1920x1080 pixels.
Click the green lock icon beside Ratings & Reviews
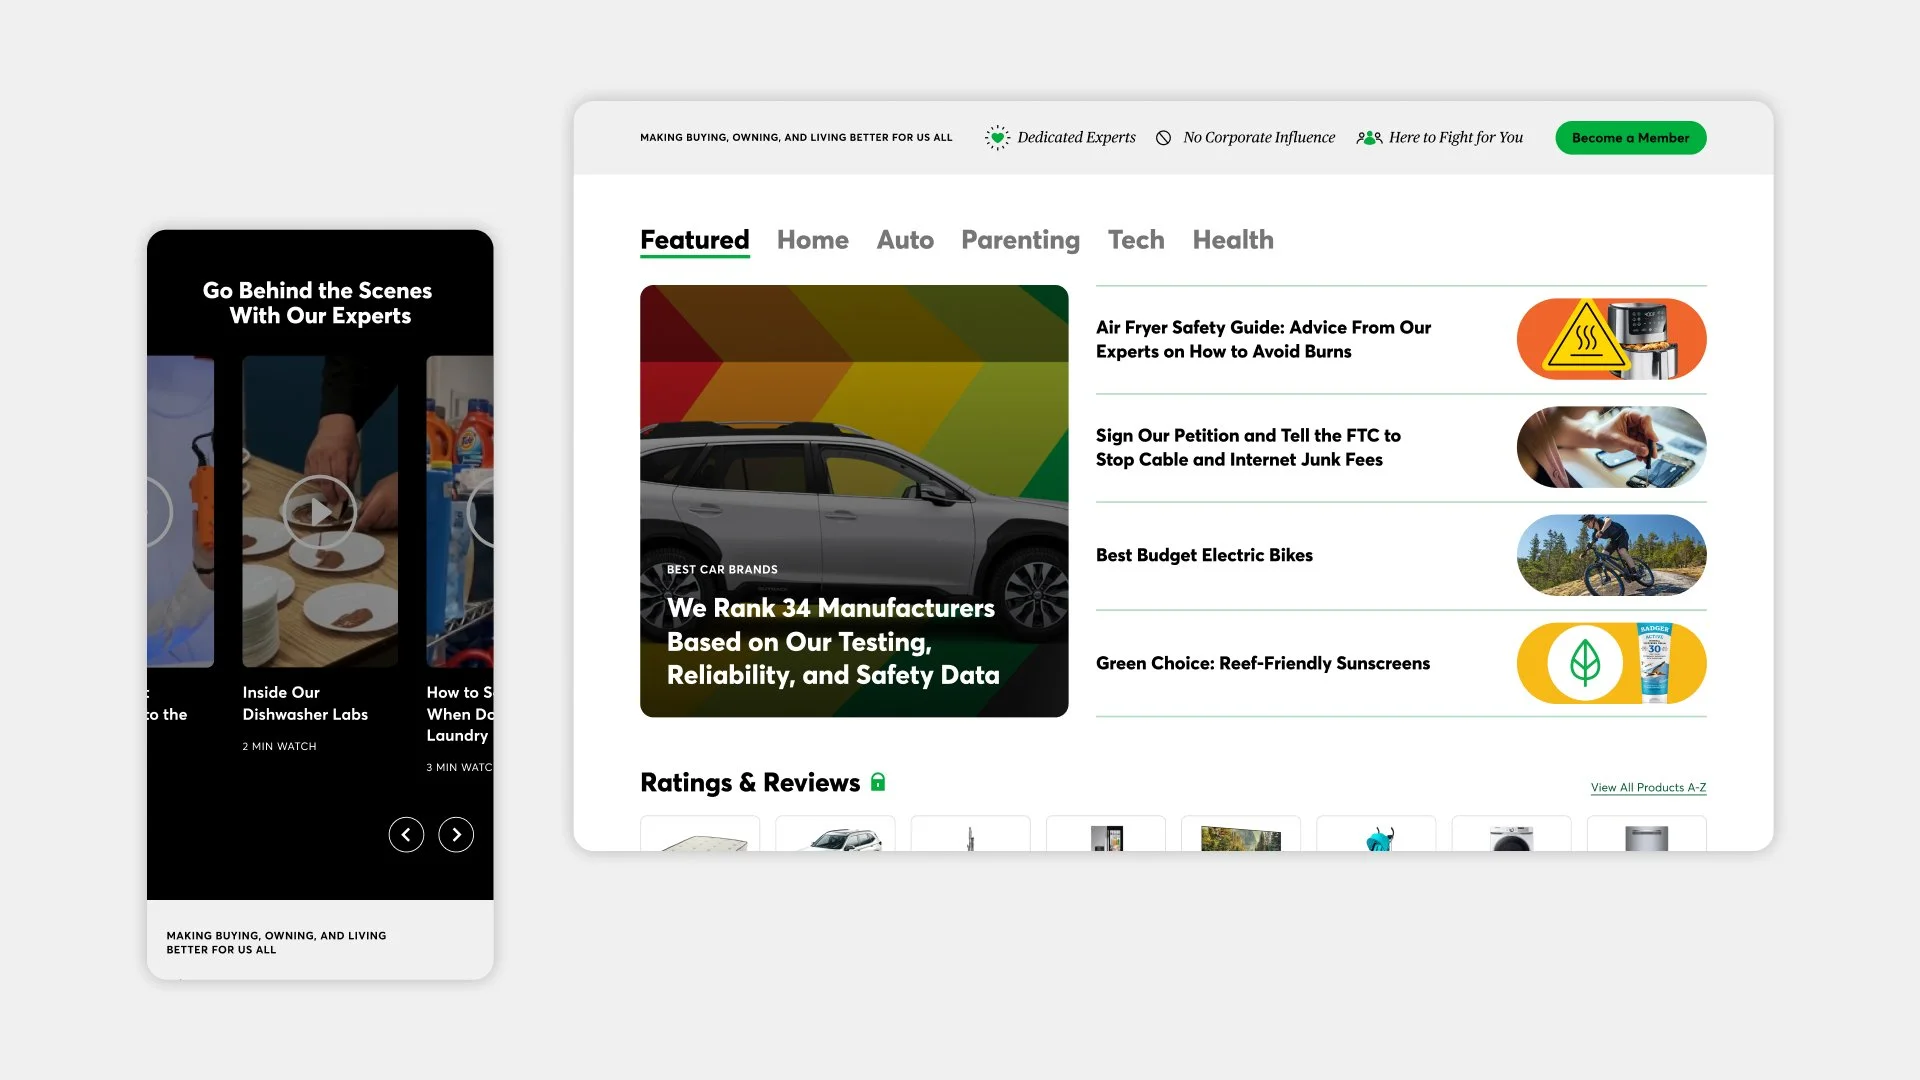[879, 782]
